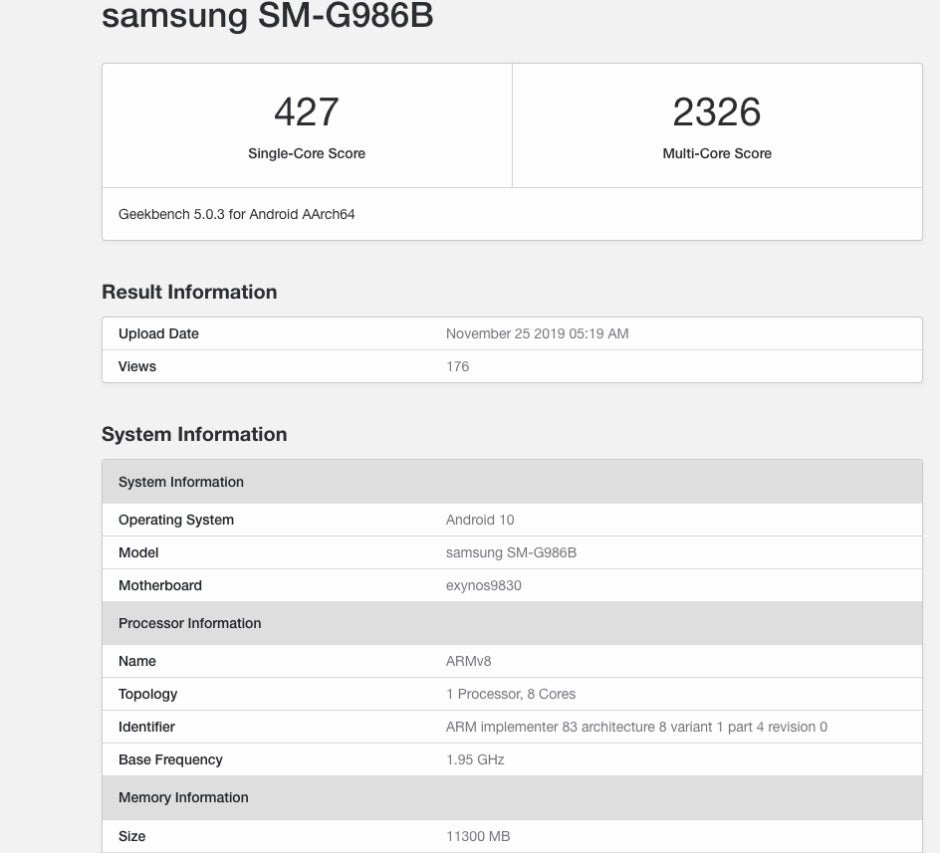Click the 'Identifier' row label
This screenshot has width=940, height=853.
146,727
